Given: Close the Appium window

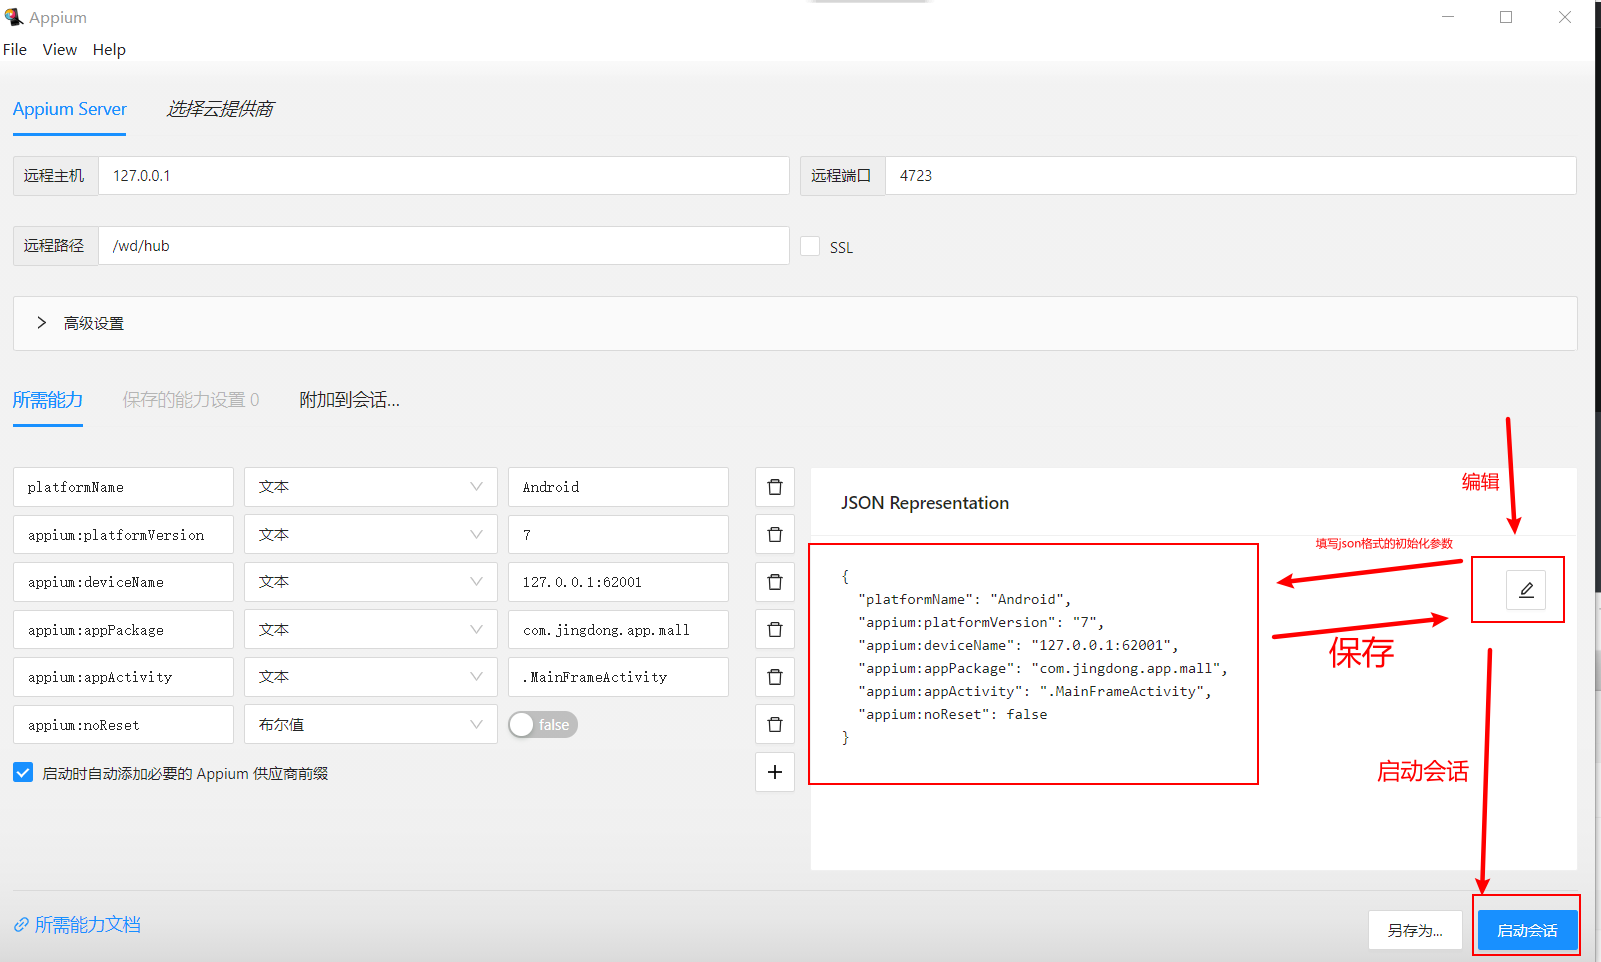Looking at the screenshot, I should [x=1565, y=17].
